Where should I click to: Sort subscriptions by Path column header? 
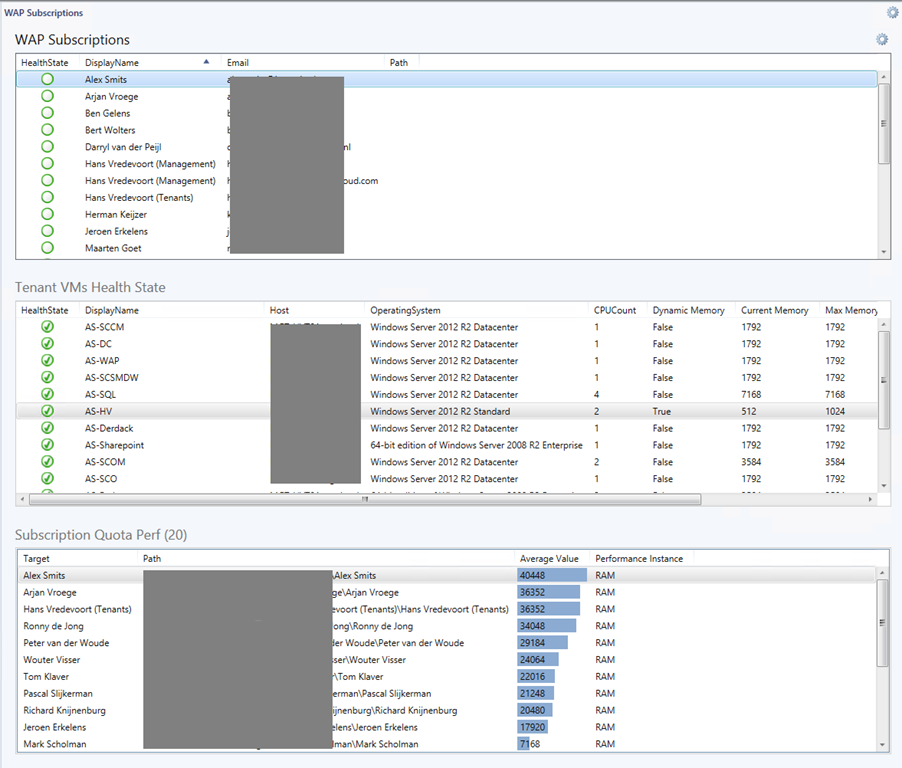pos(399,63)
